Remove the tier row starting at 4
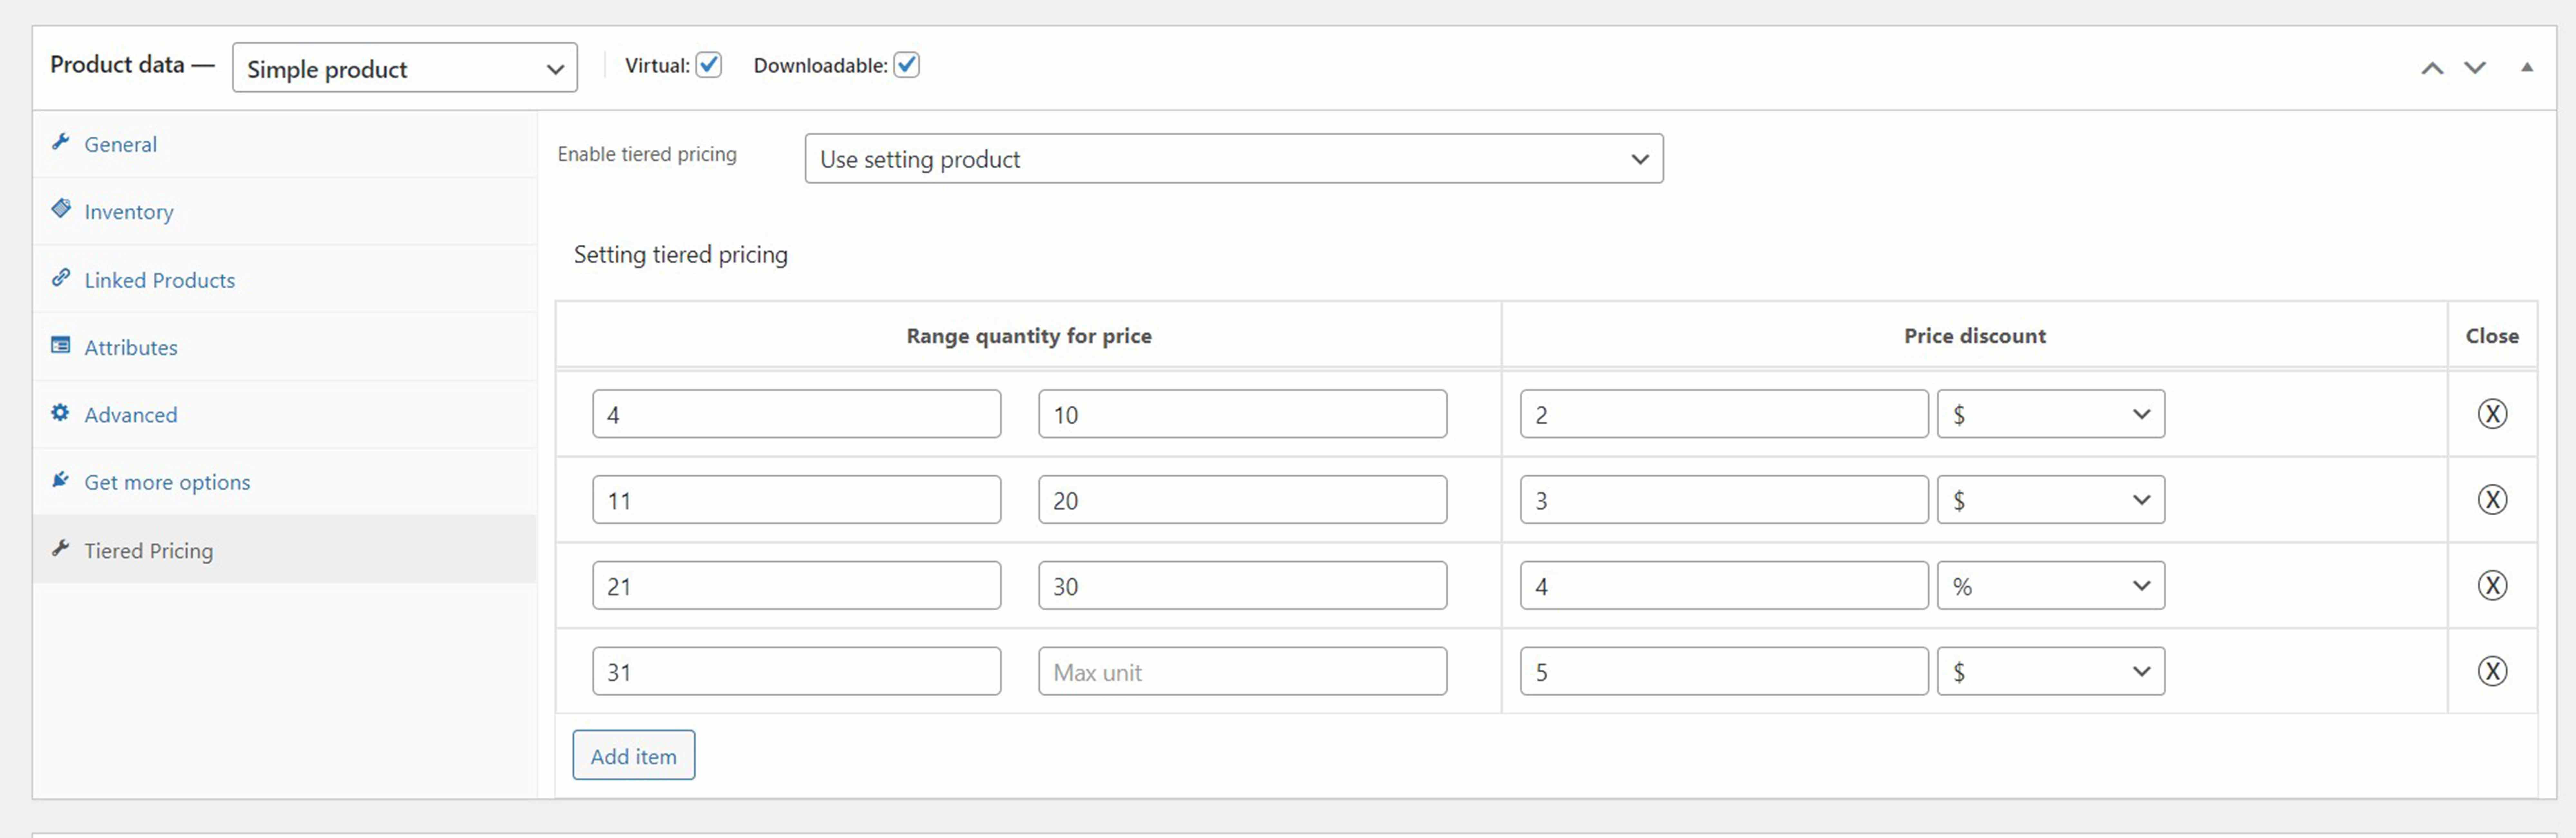Screen dimensions: 2576x838 tap(2492, 414)
